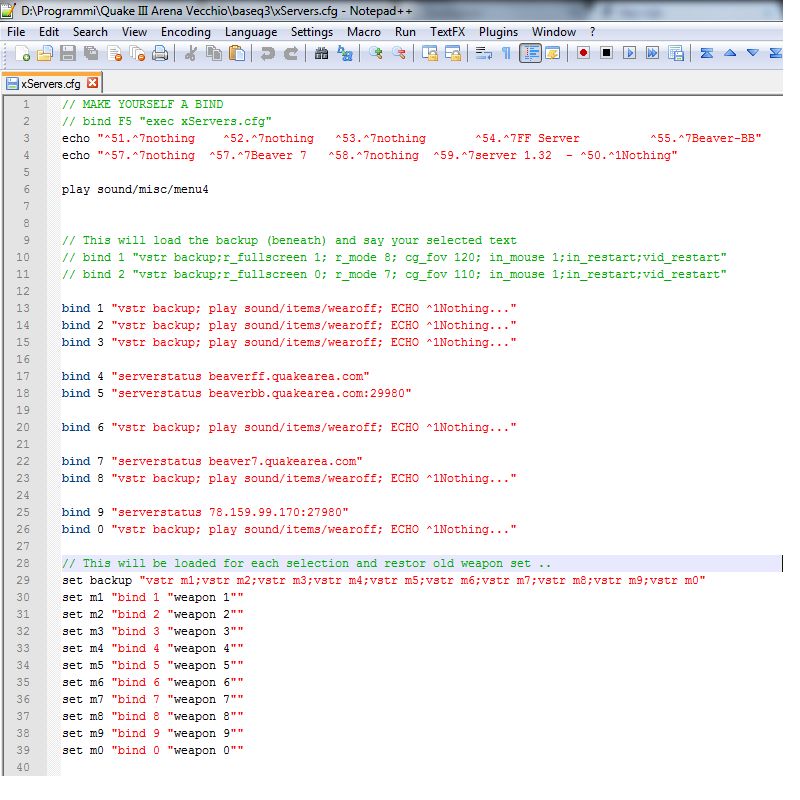
Task: Click the 'set m5 "bind 5 "weapon 5""' line
Action: [153, 665]
